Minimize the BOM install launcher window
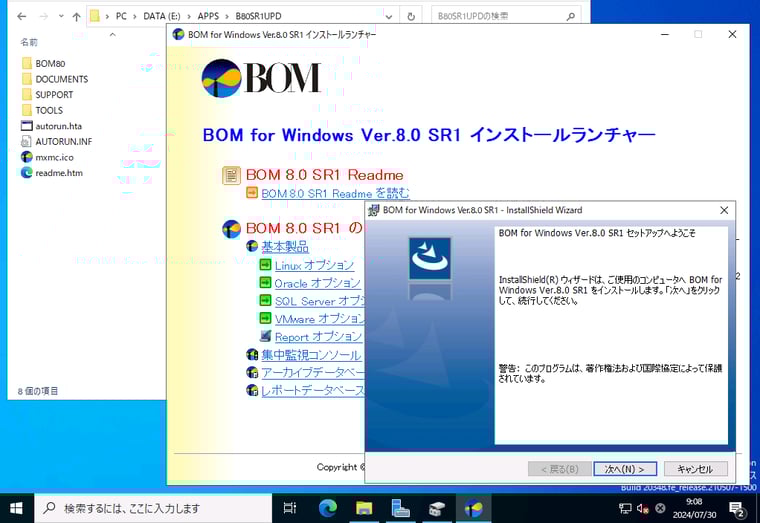Screen dimensions: 760x523 click(665, 34)
